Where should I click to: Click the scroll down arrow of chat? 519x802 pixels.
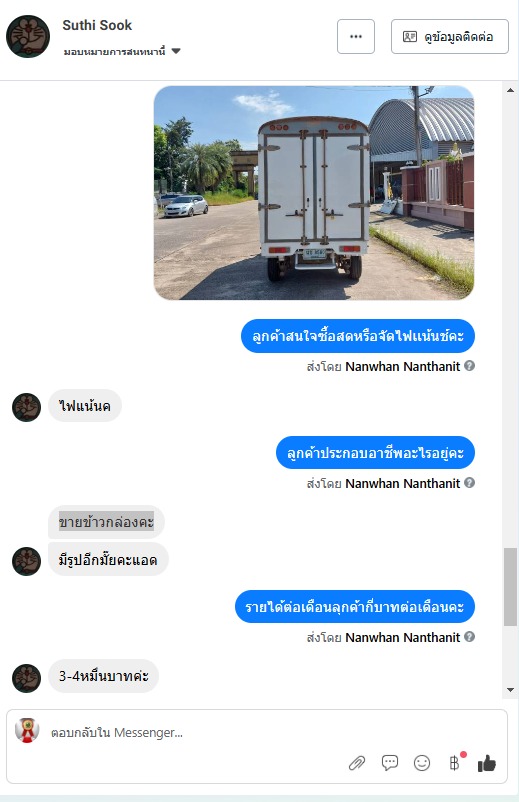pos(510,689)
